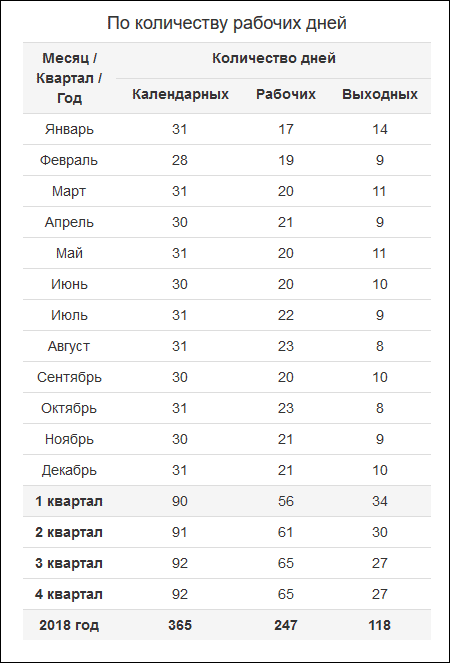
Task: Click the yearly working days total 247
Action: [286, 625]
